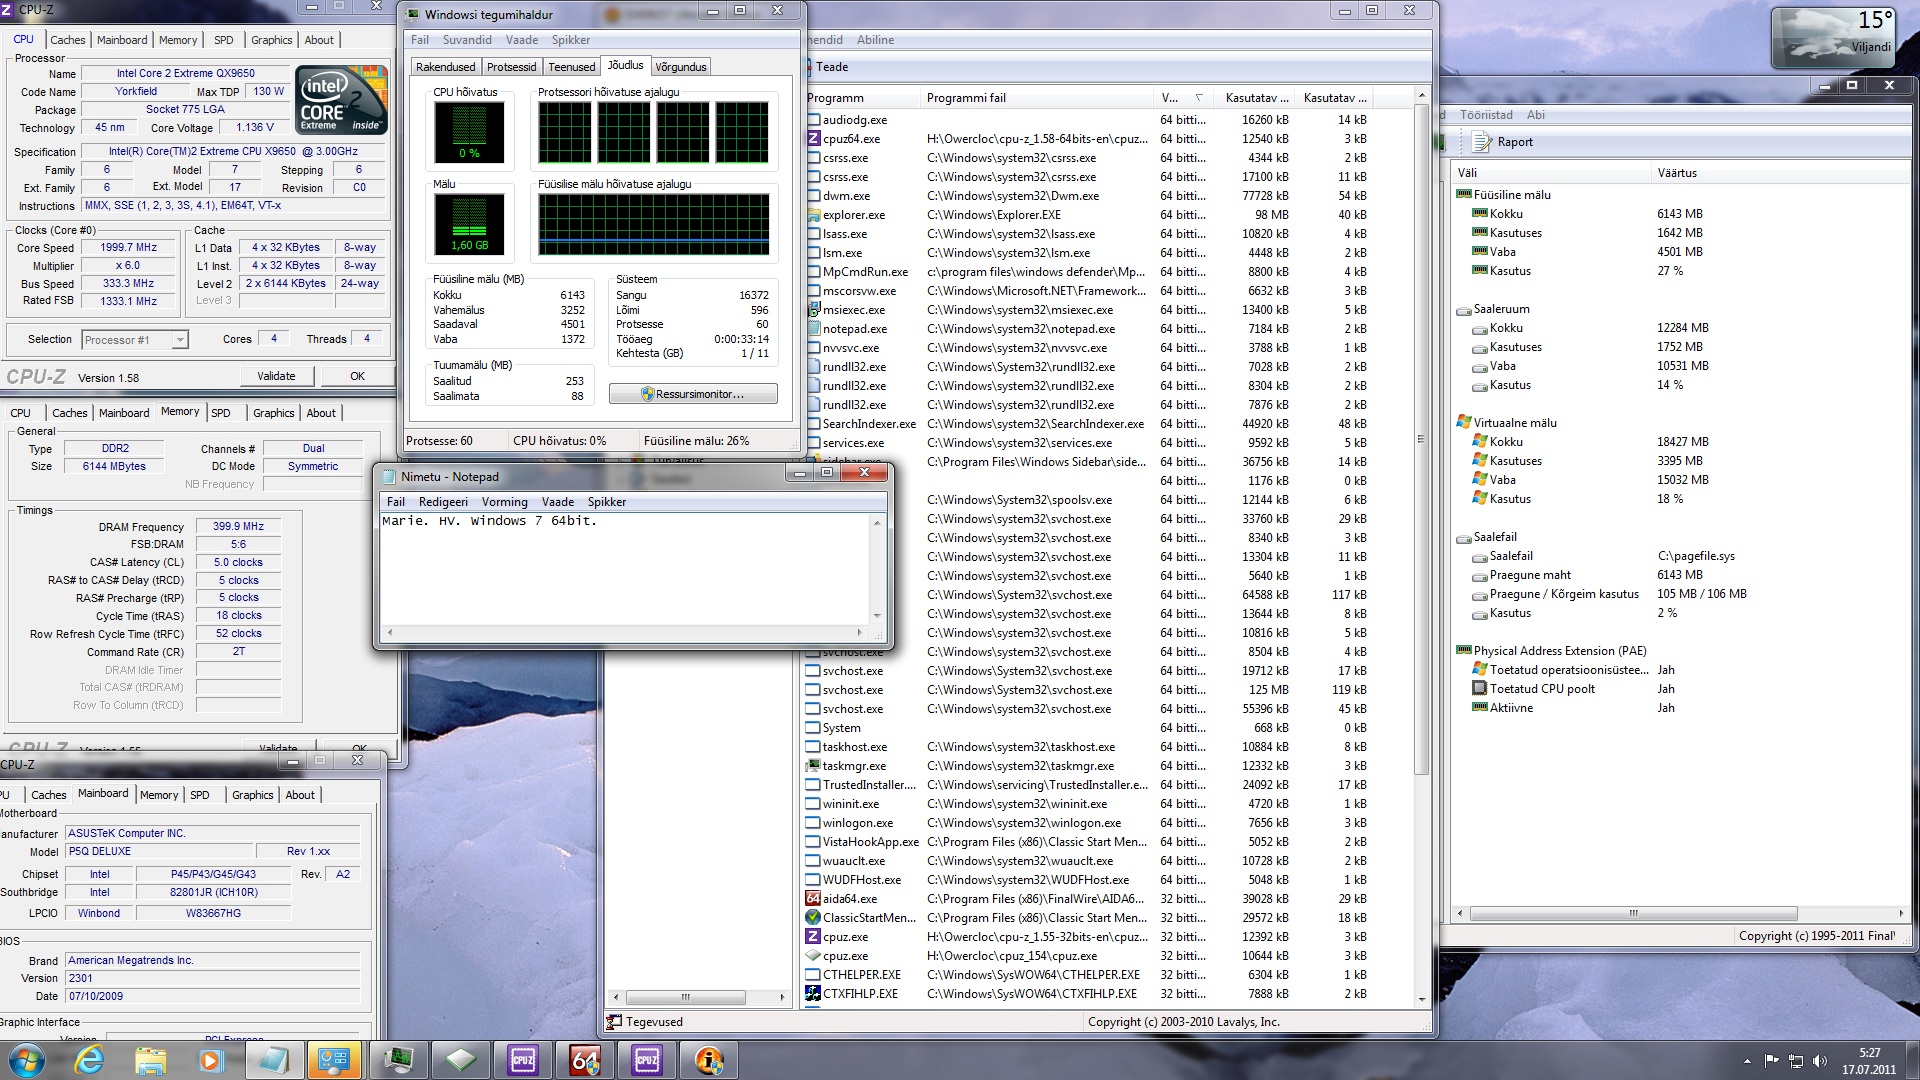
Task: Open Tööriistad menu in AIDA64
Action: pos(1486,115)
